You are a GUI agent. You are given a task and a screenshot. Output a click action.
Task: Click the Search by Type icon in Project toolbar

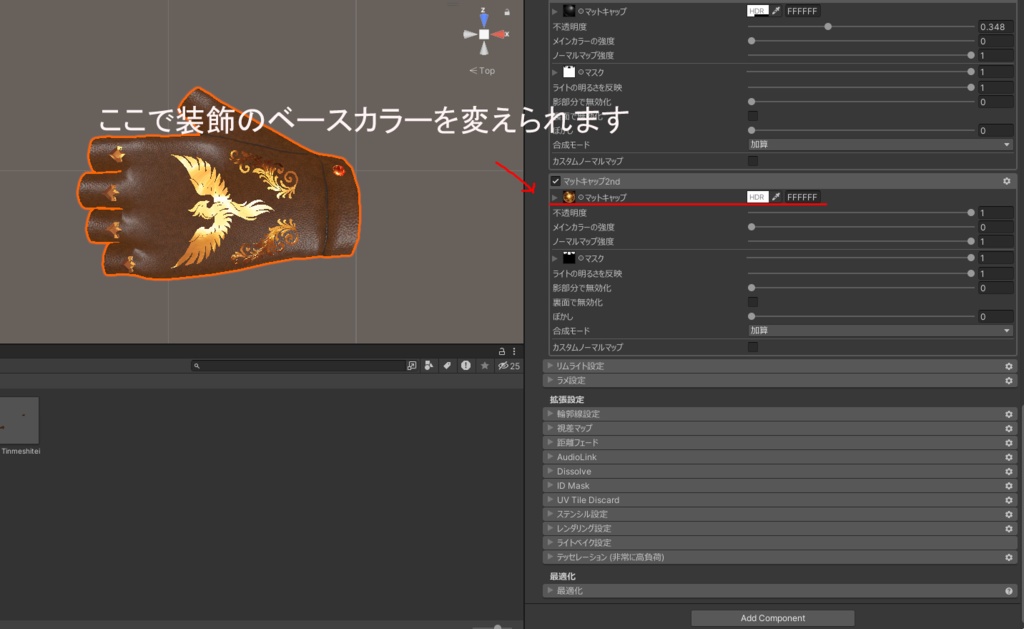(x=428, y=366)
